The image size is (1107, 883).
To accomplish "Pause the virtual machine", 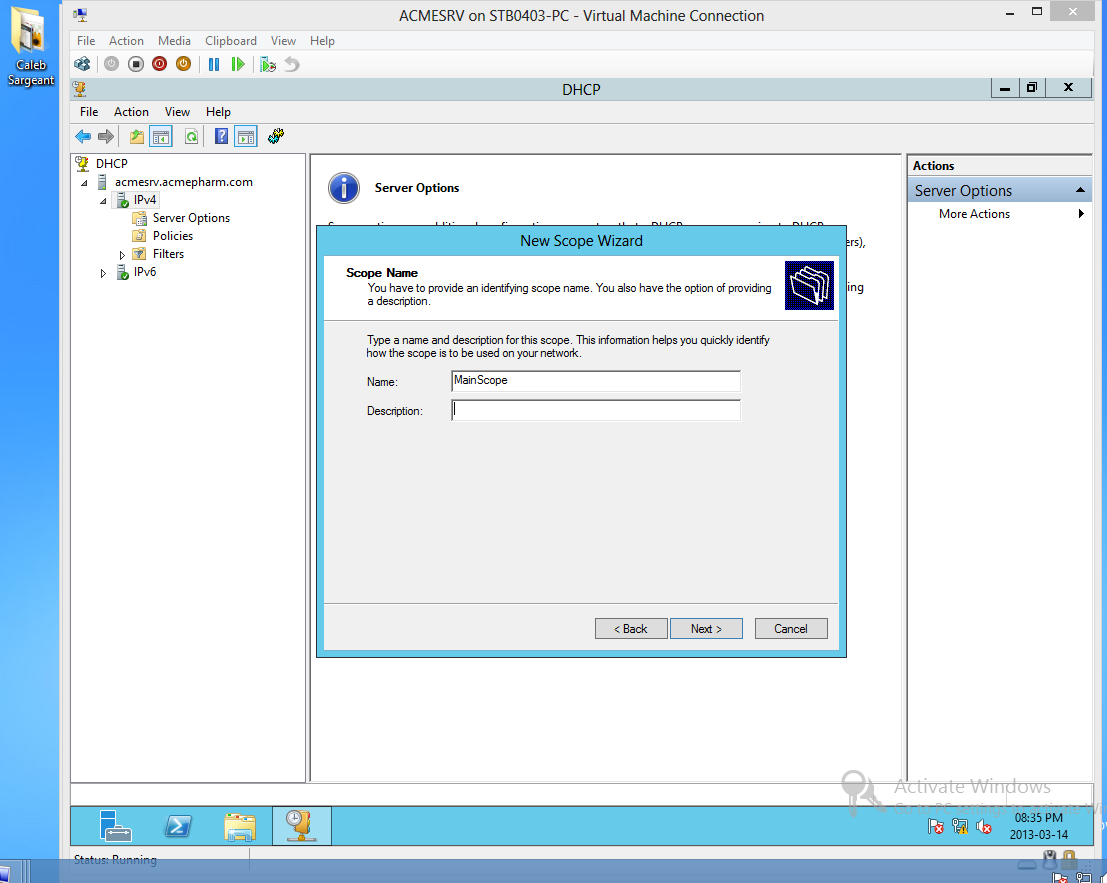I will coord(214,64).
